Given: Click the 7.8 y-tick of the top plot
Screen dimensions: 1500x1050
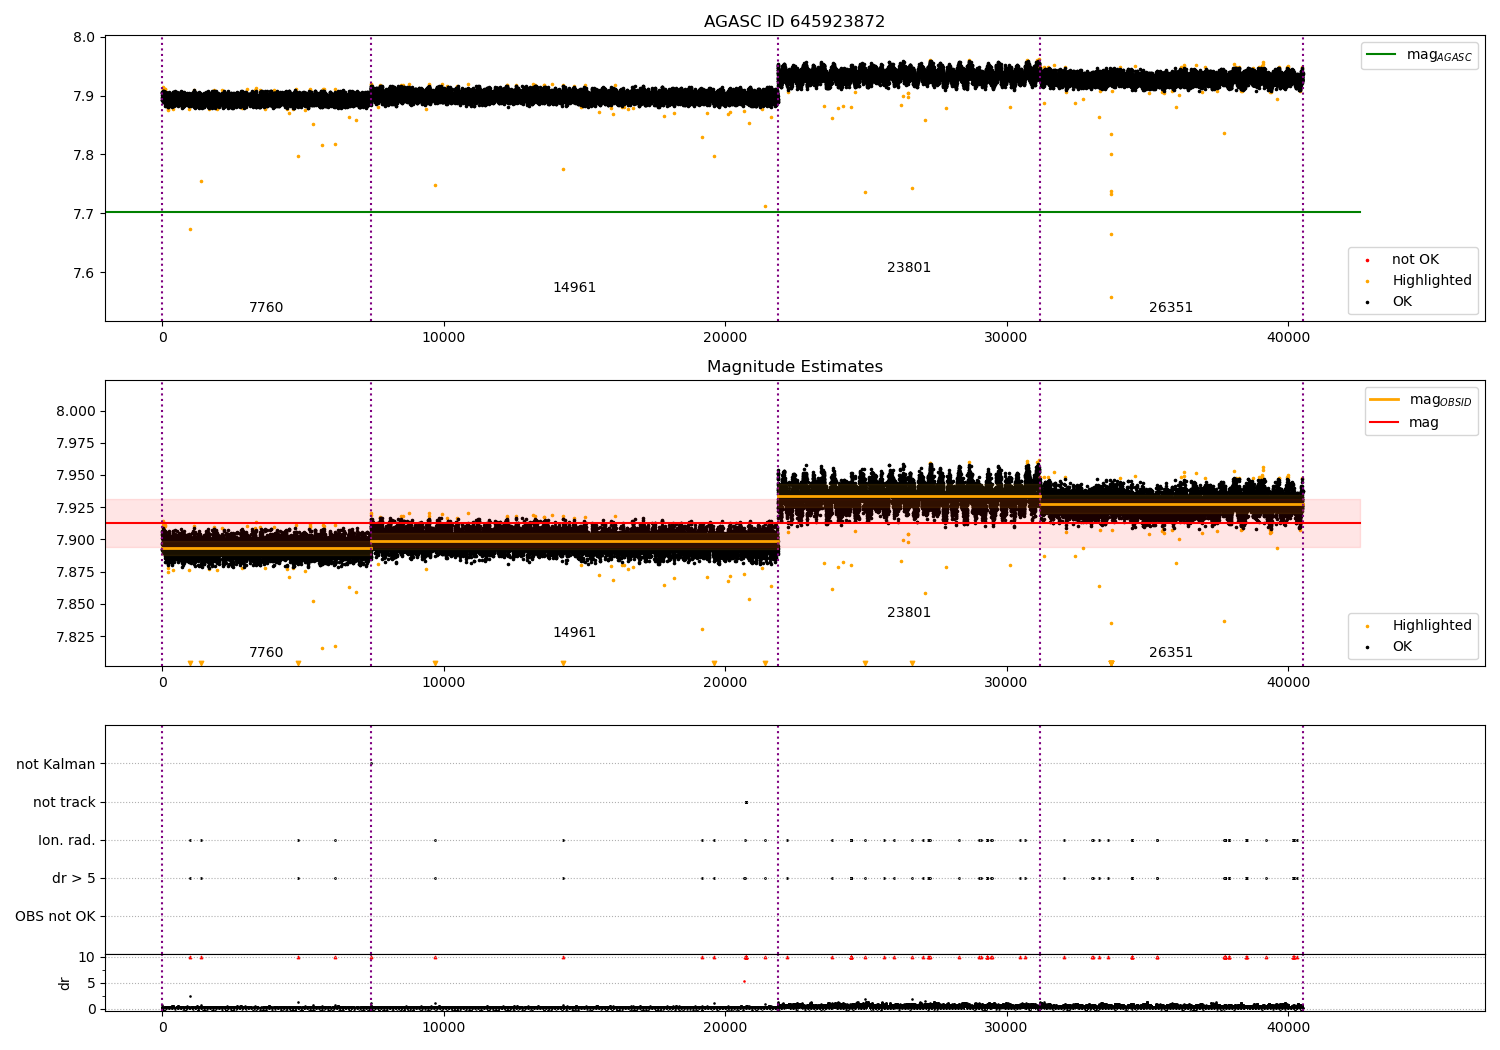Looking at the screenshot, I should click(x=85, y=156).
